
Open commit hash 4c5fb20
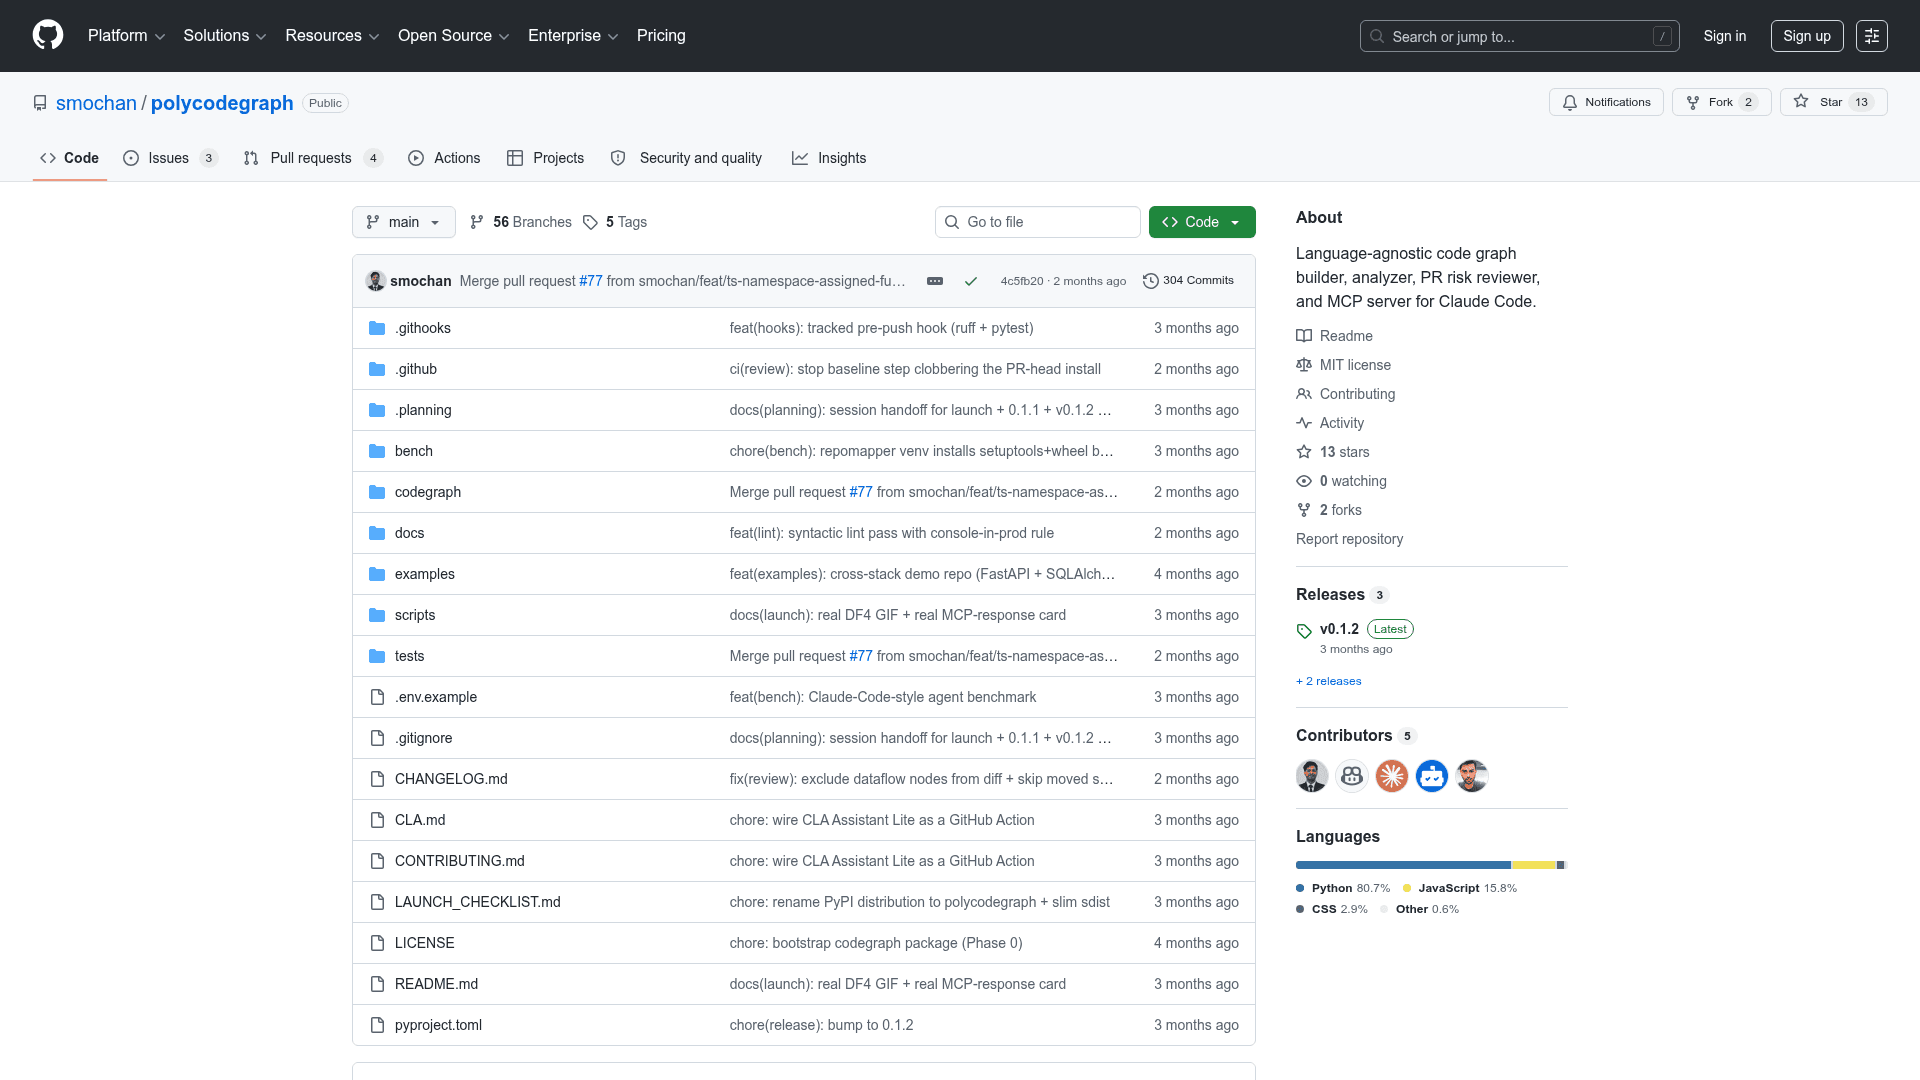(1022, 281)
